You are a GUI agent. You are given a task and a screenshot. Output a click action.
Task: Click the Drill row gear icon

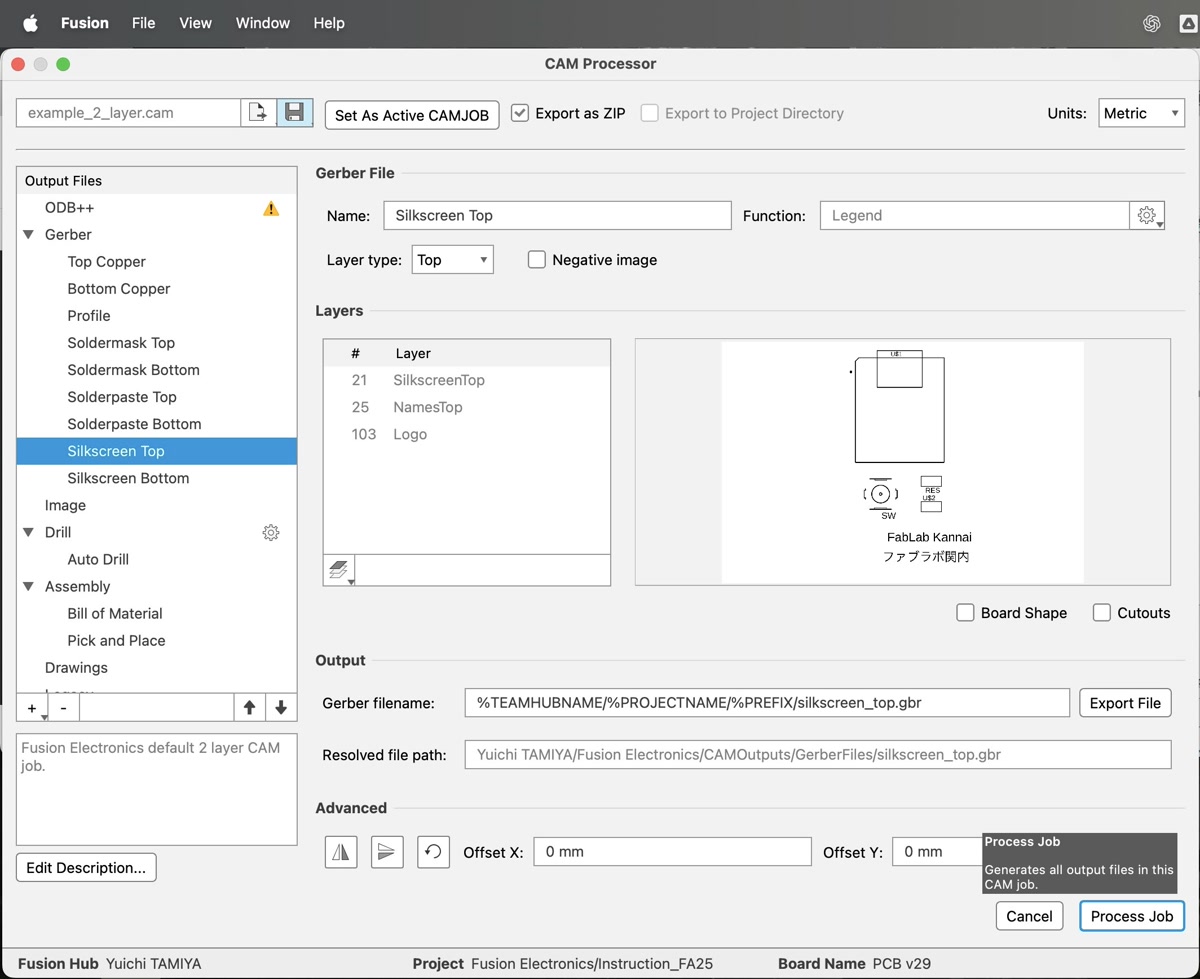[271, 533]
